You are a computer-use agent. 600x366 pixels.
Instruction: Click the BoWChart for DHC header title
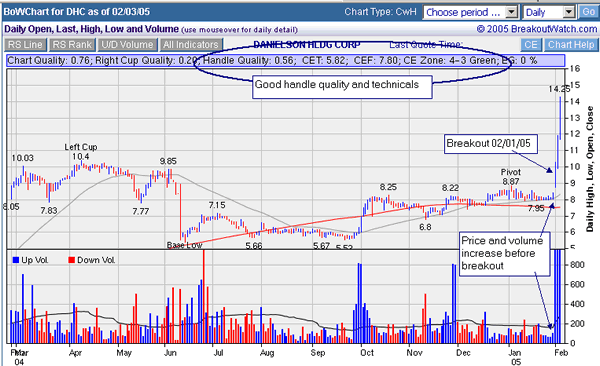pos(77,11)
